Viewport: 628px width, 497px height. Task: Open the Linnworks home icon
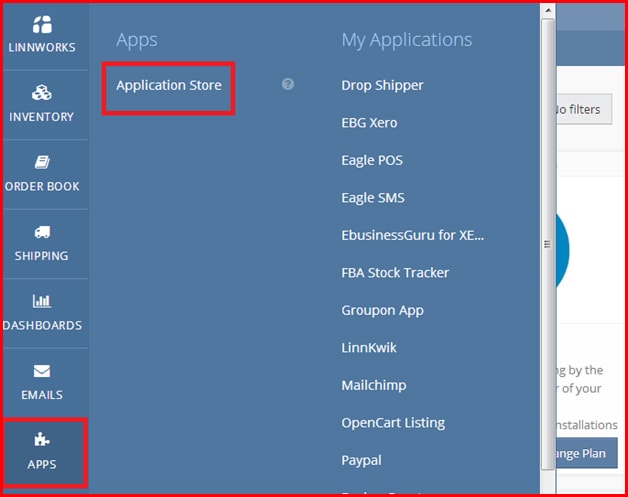point(42,24)
